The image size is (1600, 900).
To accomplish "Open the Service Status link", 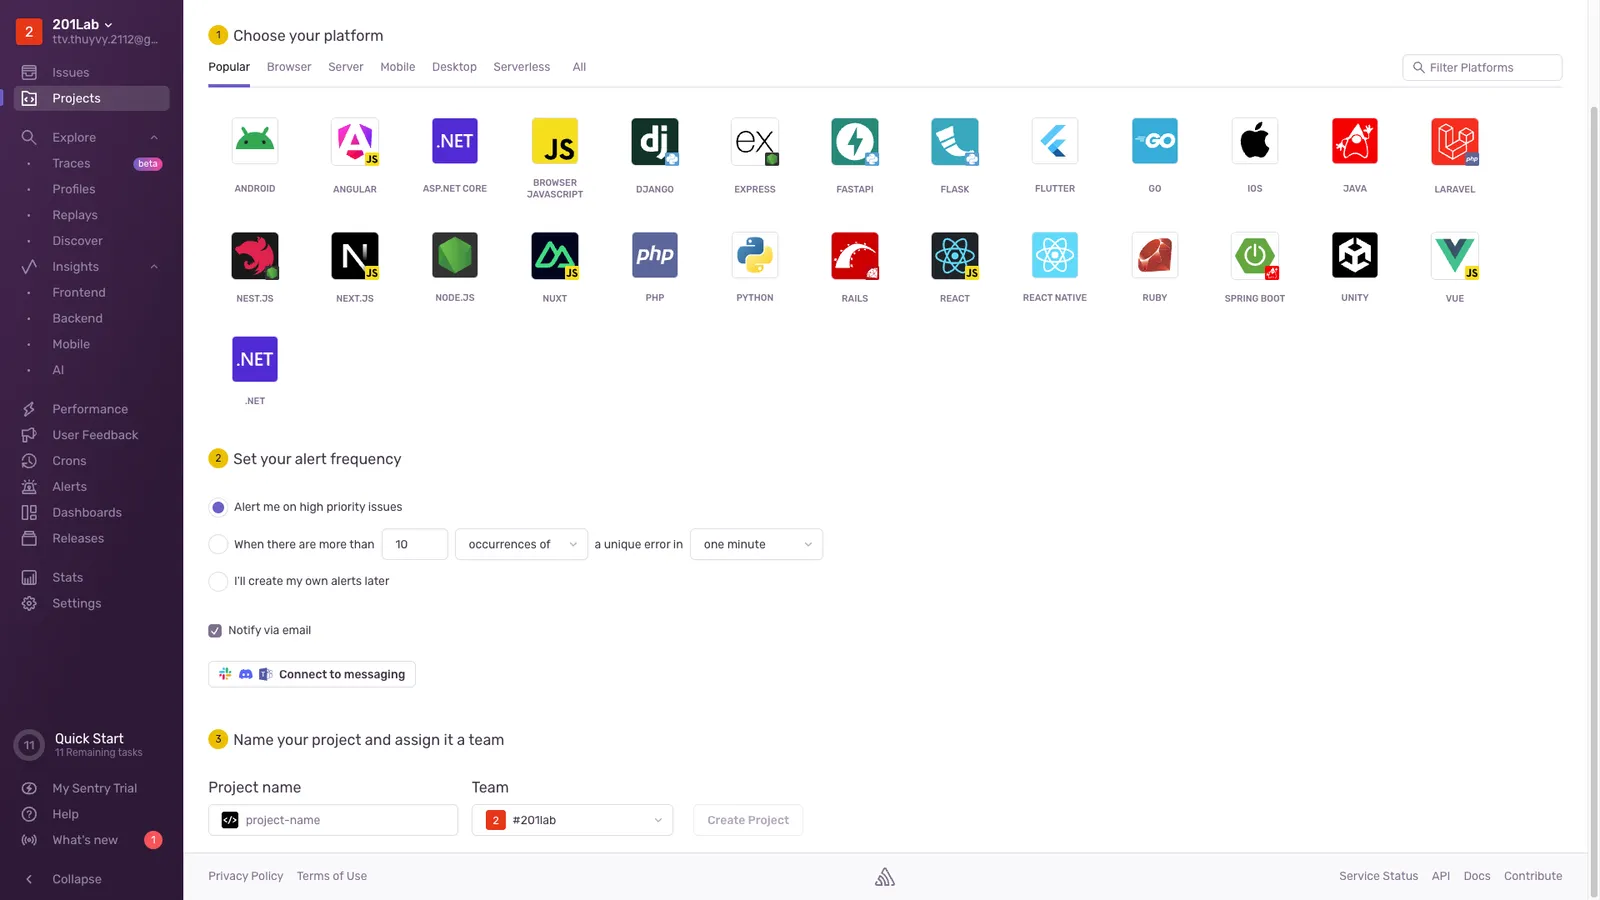I will [x=1379, y=876].
